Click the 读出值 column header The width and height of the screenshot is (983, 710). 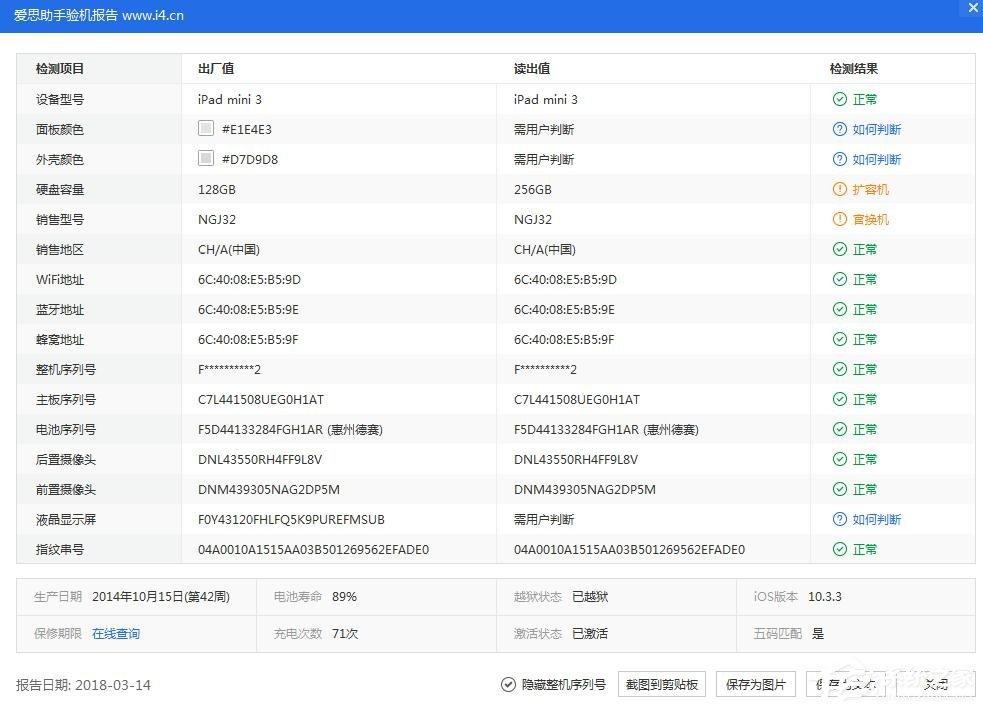[532, 69]
